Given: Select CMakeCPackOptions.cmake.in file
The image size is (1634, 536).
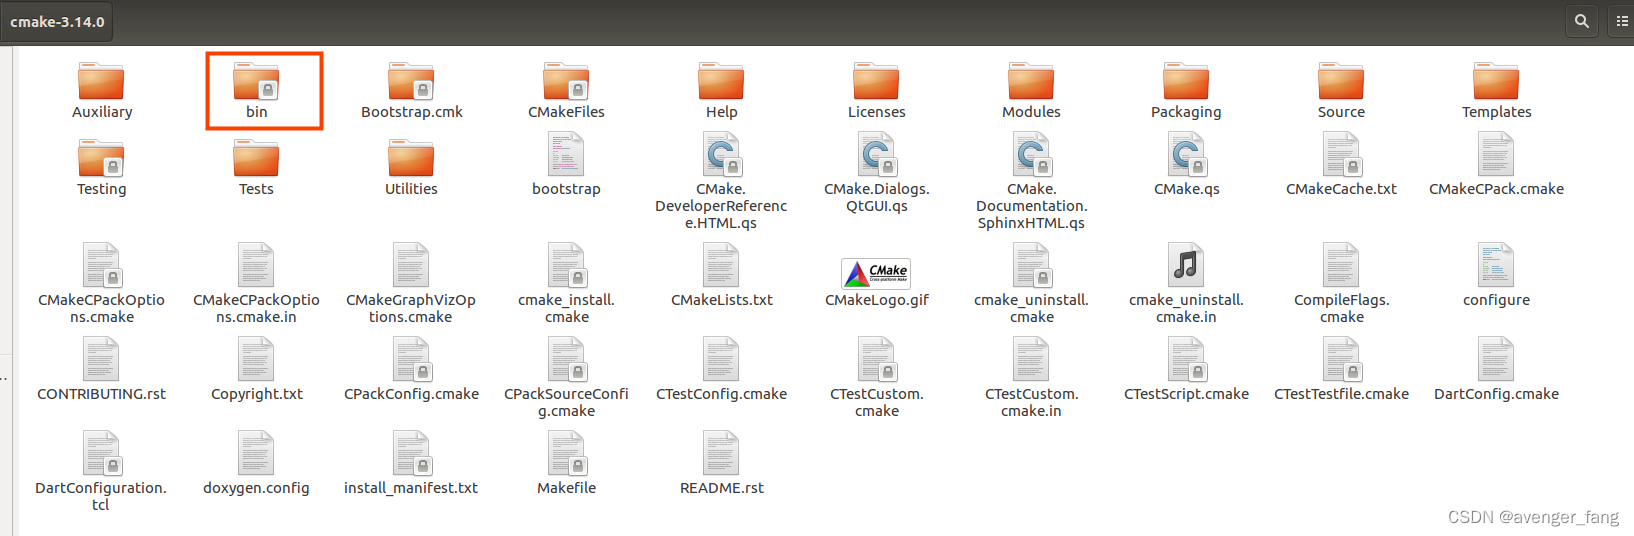Looking at the screenshot, I should click(x=256, y=284).
